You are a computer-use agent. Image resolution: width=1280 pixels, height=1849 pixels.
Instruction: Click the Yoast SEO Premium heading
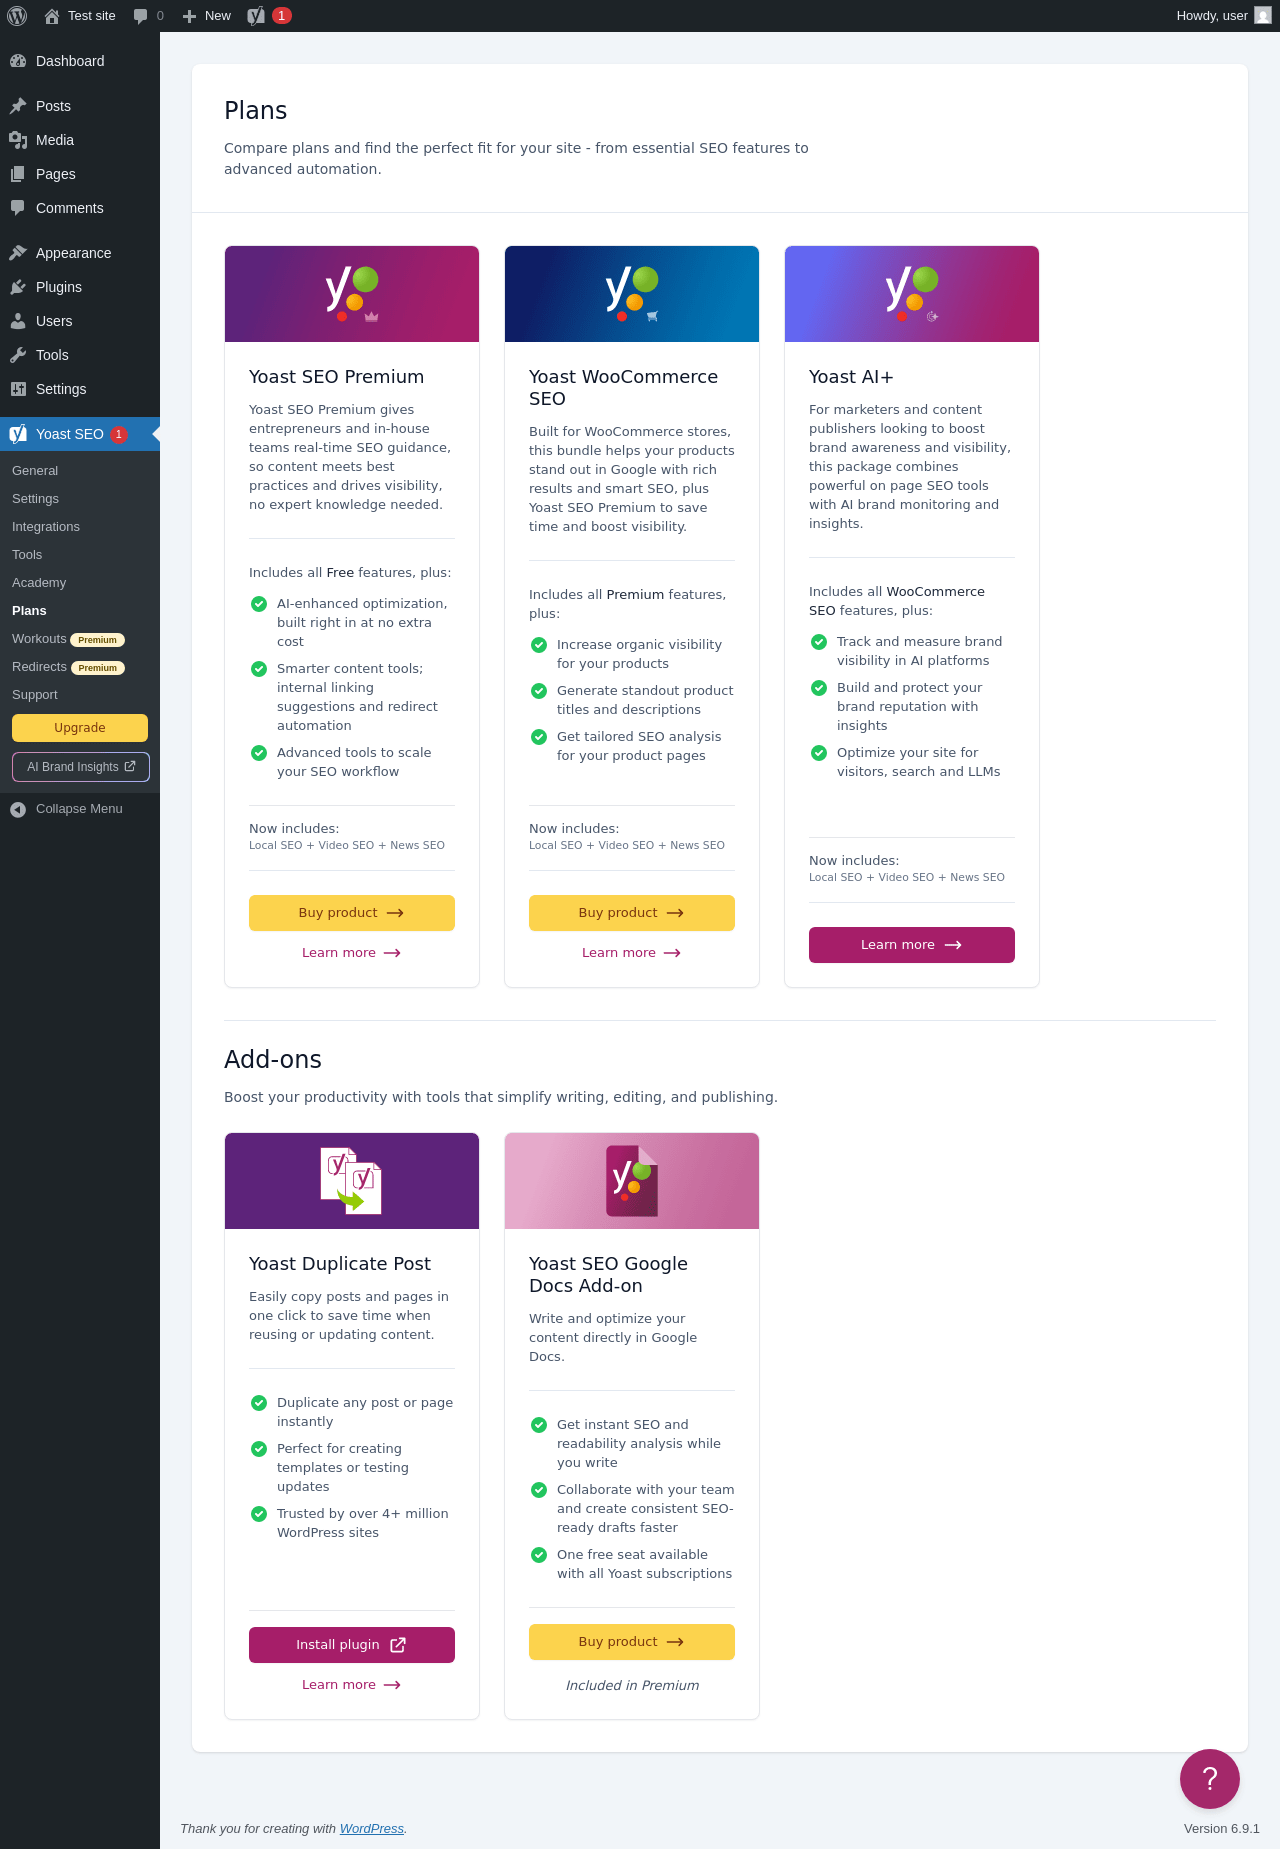[337, 377]
